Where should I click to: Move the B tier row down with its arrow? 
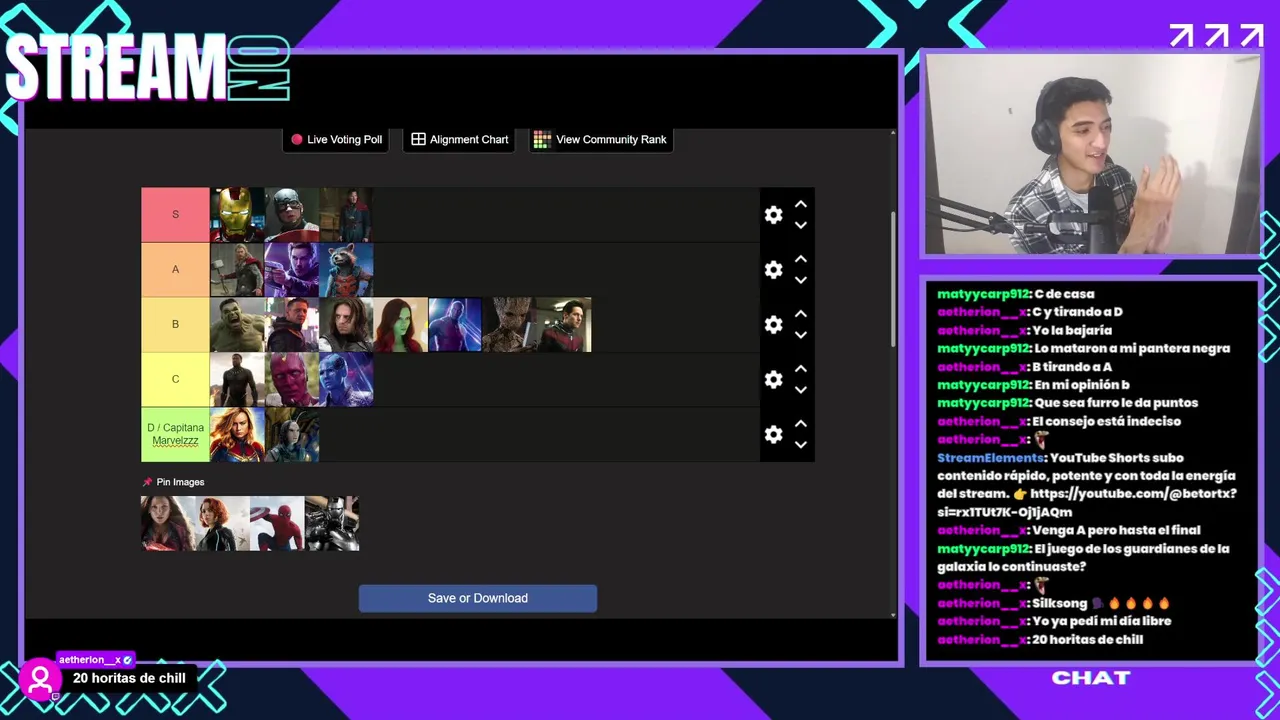coord(801,336)
